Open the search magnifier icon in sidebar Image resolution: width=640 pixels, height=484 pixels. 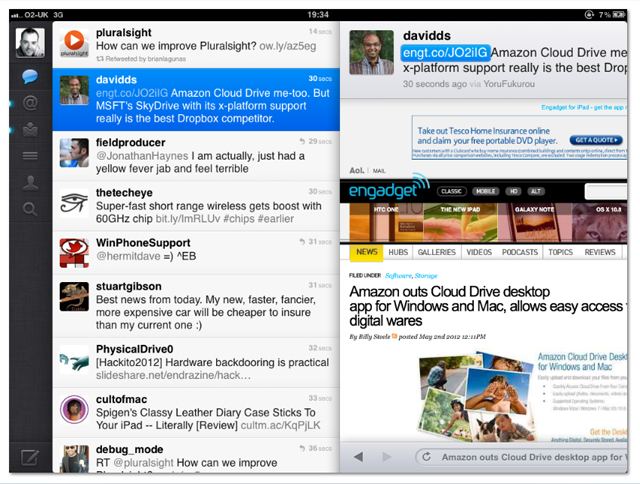30,209
